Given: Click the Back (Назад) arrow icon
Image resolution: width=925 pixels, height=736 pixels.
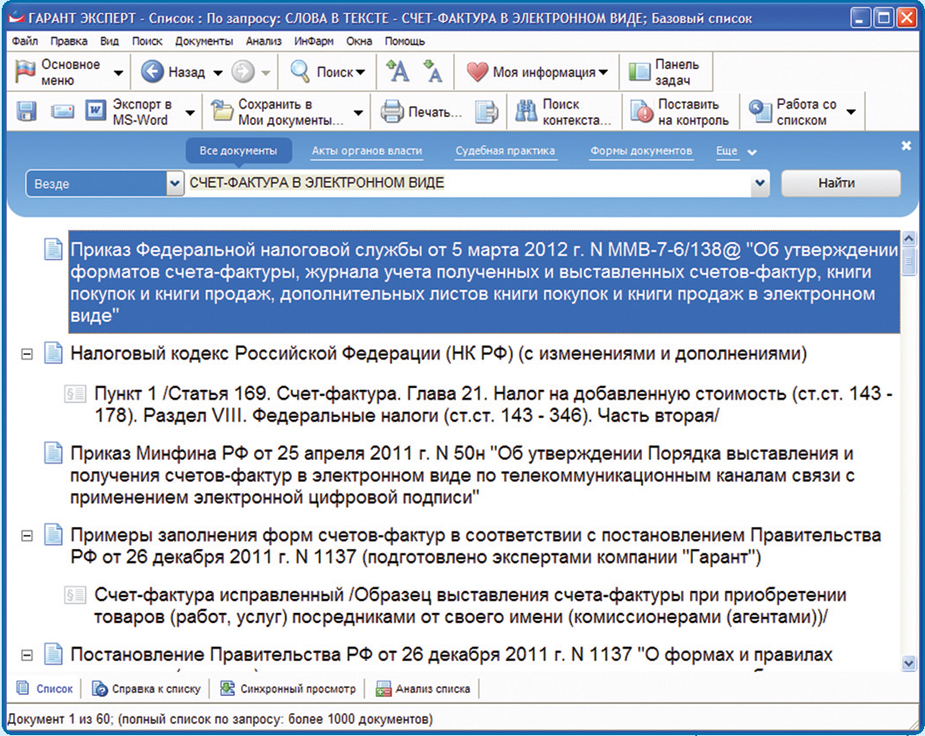Looking at the screenshot, I should tap(152, 72).
